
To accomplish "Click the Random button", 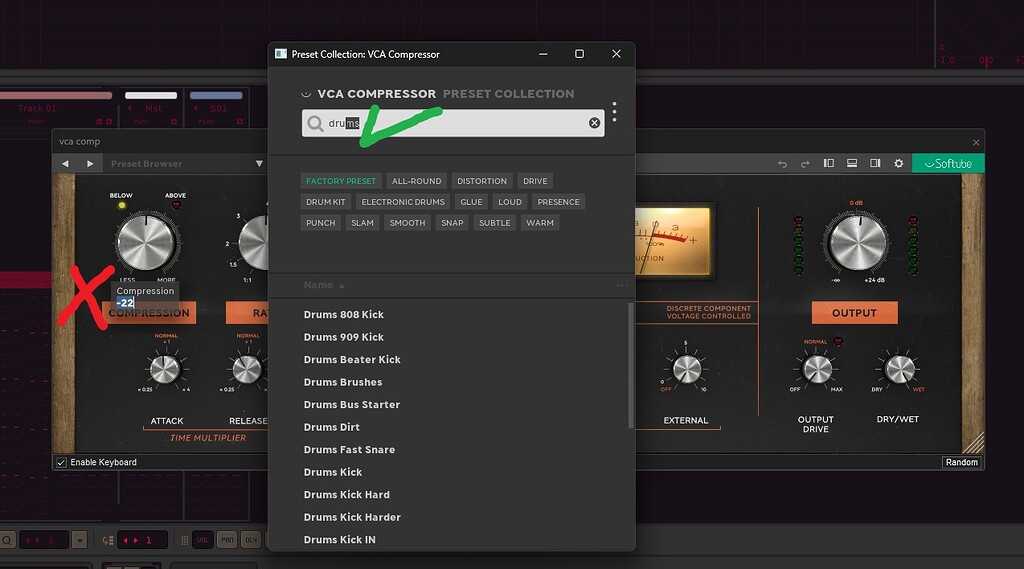I will [x=961, y=463].
